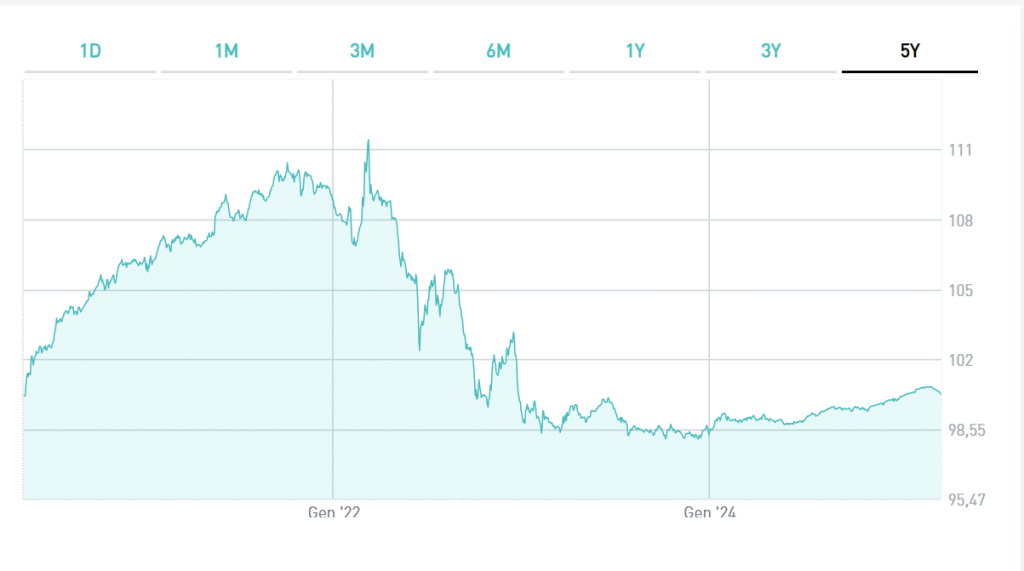Show the 3M price history
Screen dimensions: 1024x571
362,51
